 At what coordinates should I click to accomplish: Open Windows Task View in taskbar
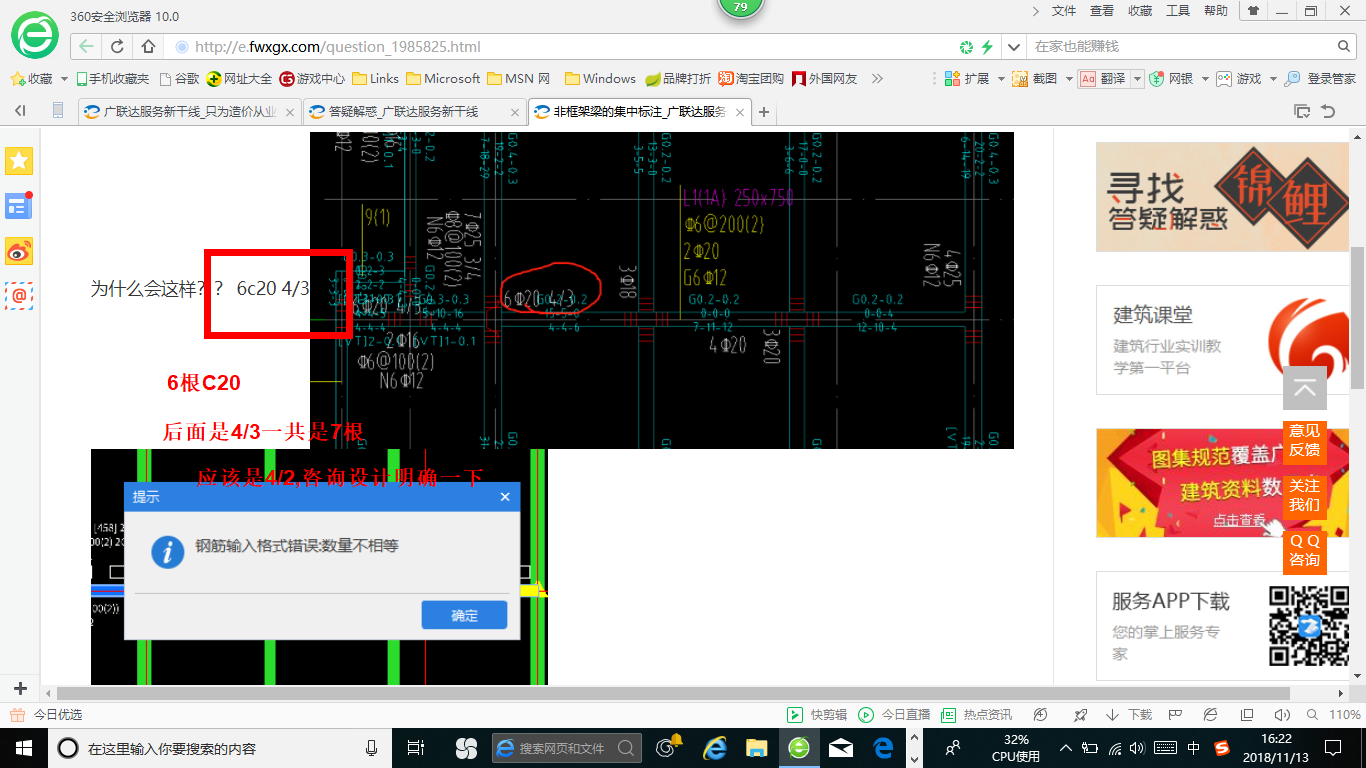point(416,747)
